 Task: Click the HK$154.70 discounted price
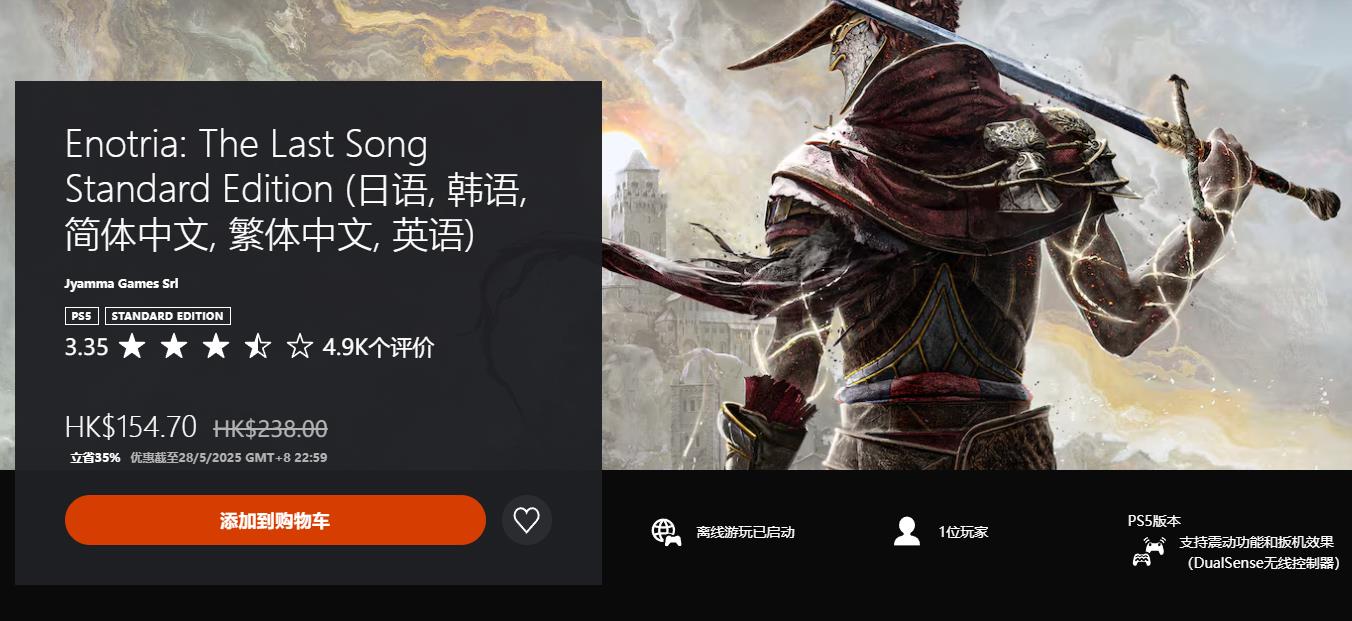click(x=131, y=427)
